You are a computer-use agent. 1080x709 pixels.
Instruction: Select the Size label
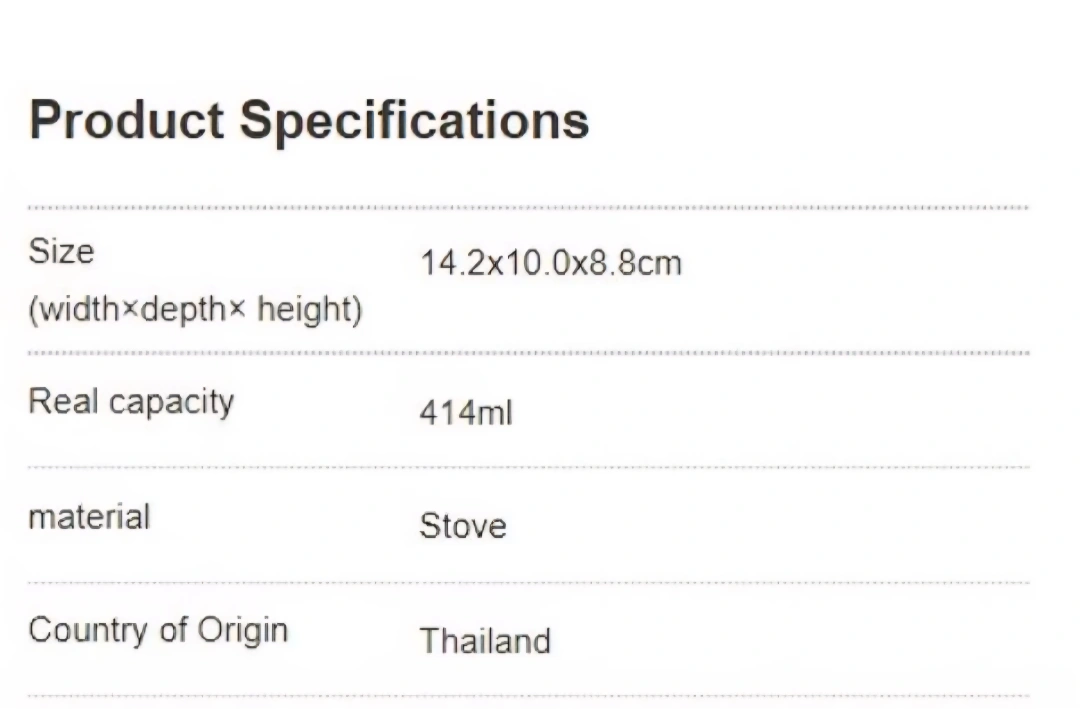(61, 251)
